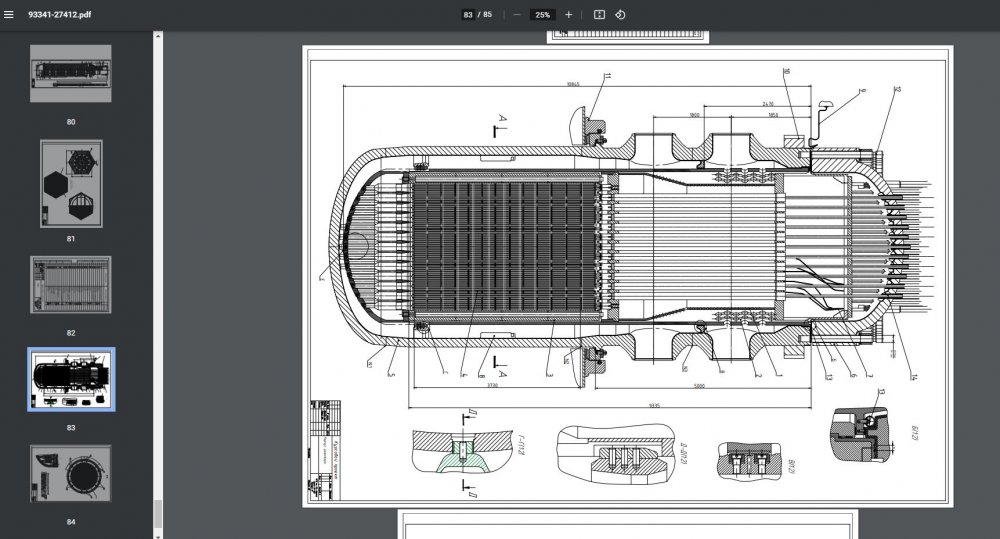Go to the page 82 thumbnail
1000x539 pixels.
point(71,285)
